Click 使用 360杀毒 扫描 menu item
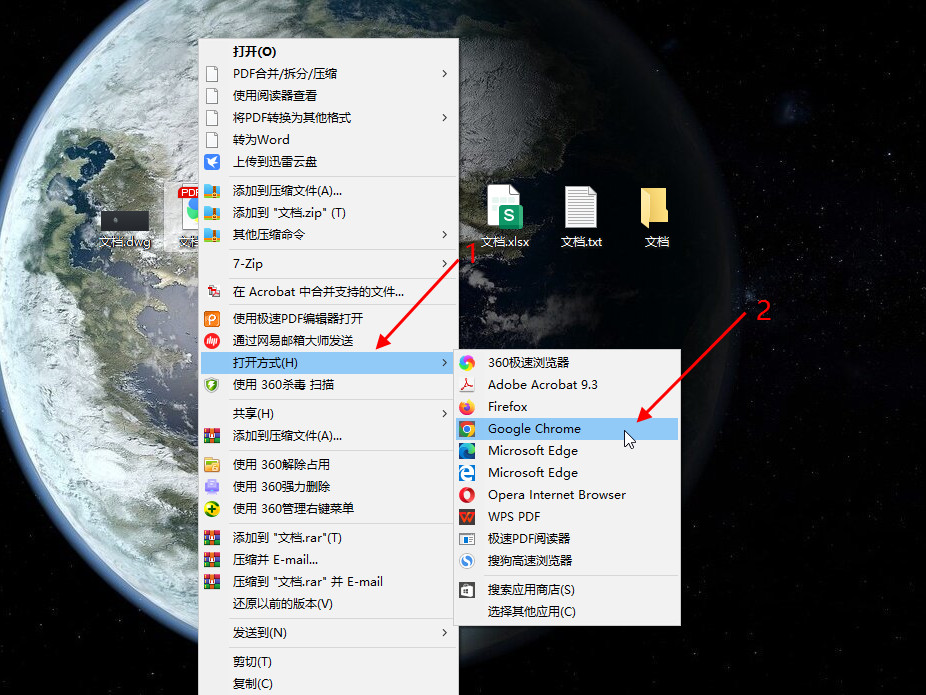926x695 pixels. click(283, 385)
